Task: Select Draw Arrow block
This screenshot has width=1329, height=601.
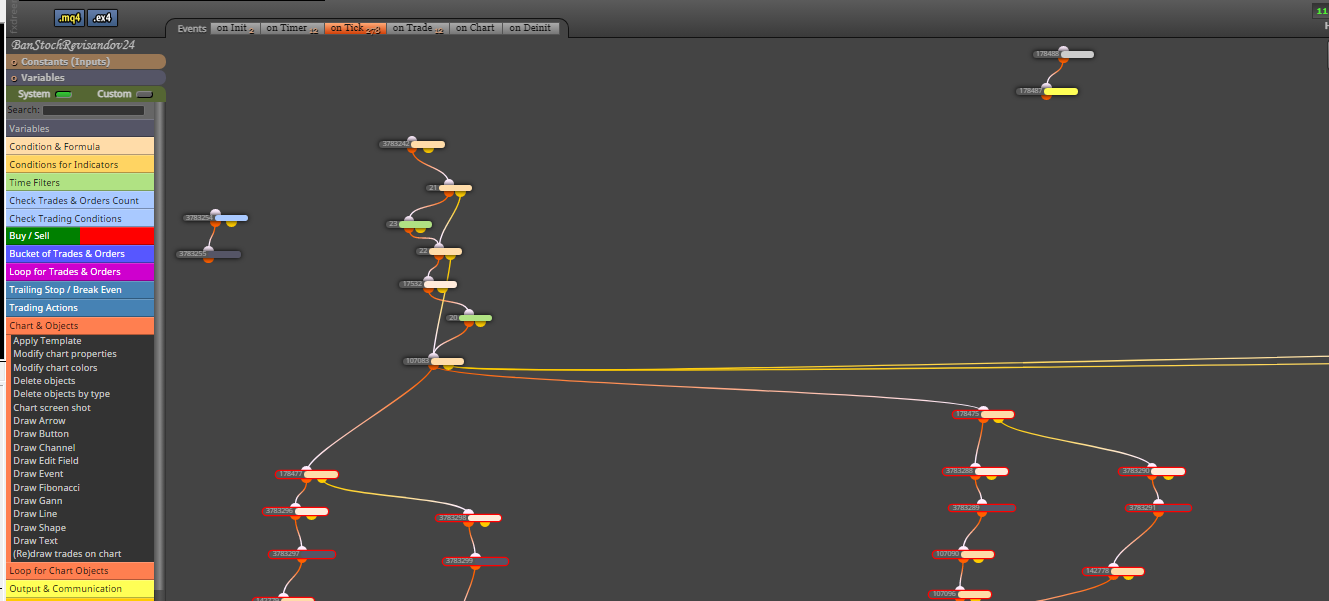Action: (x=39, y=421)
